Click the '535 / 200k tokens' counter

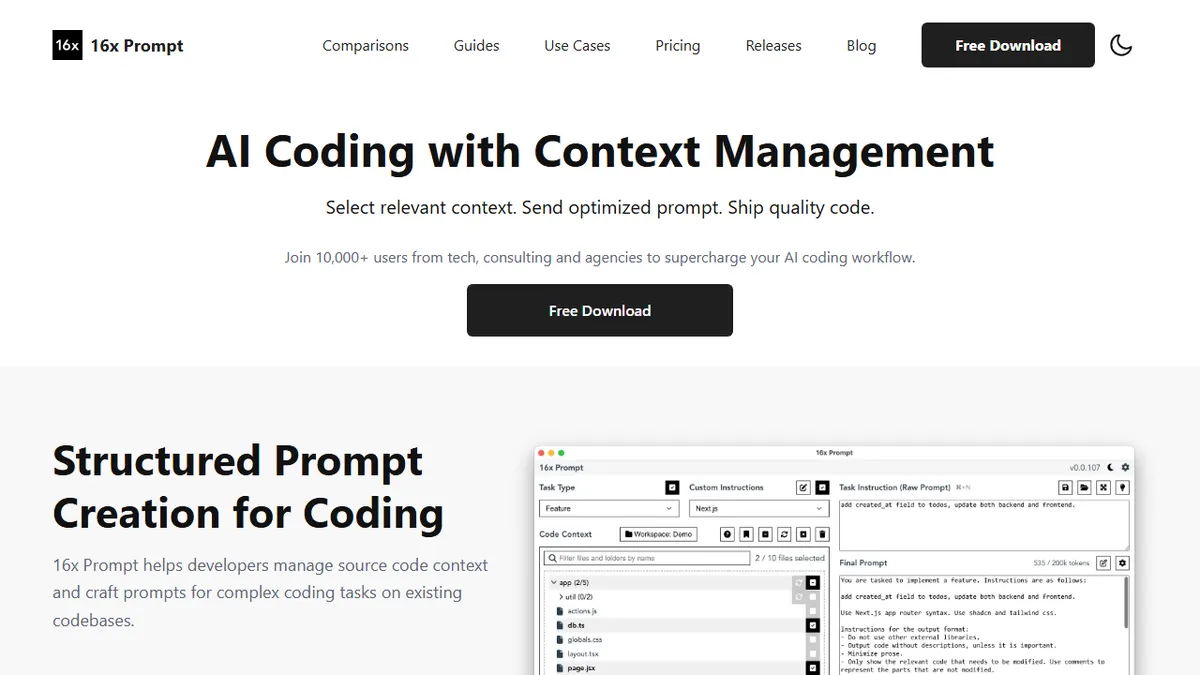(1061, 563)
